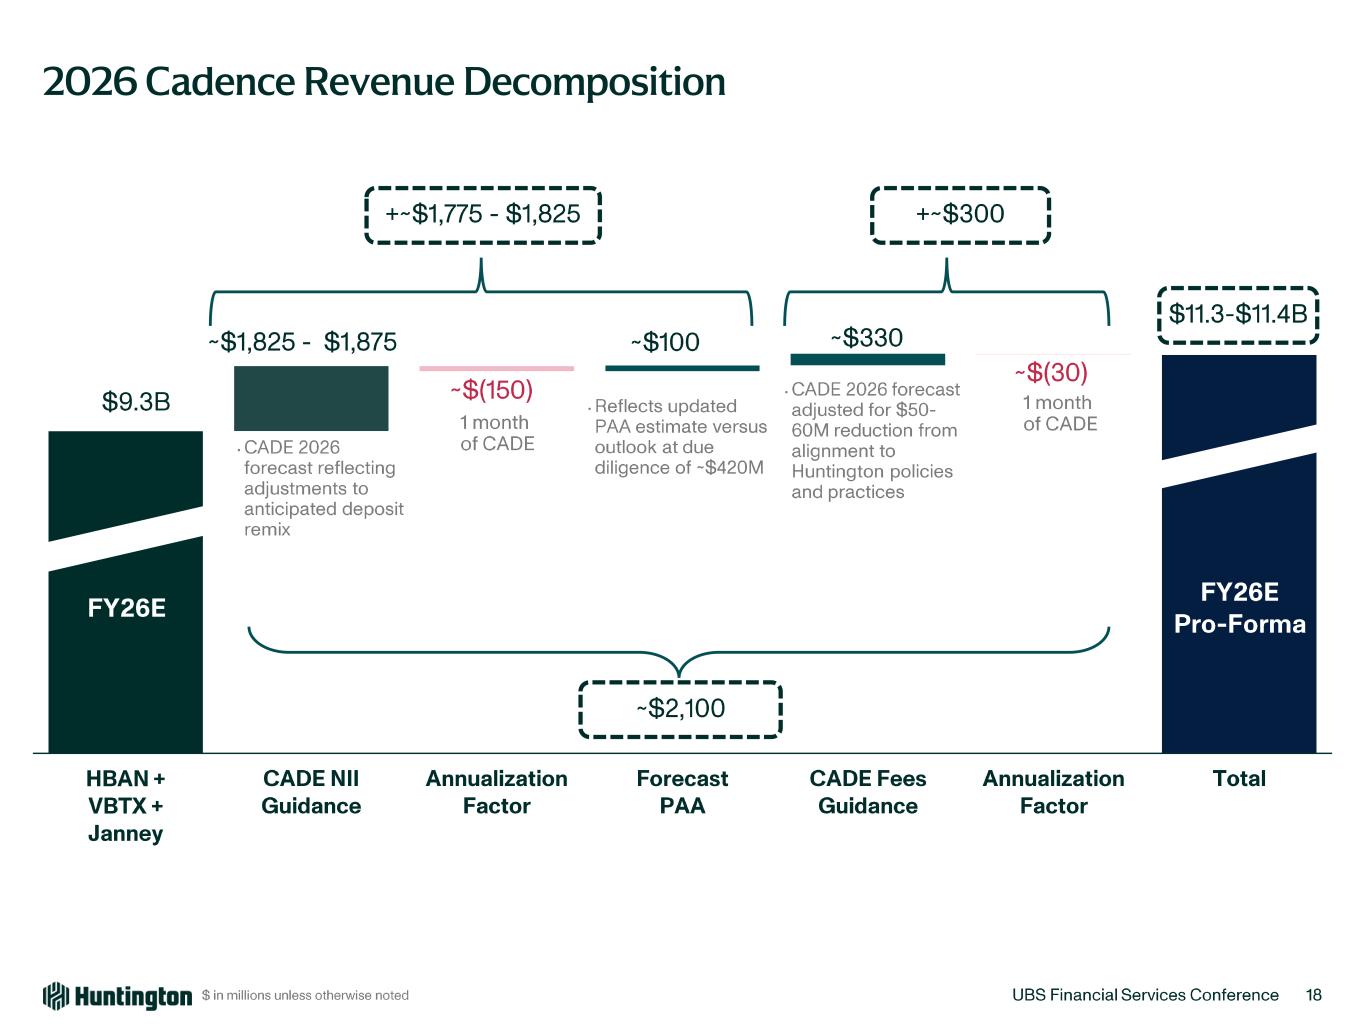Click the CADE Fees Guidance axis label
1365x1024 pixels.
pyautogui.click(x=868, y=792)
